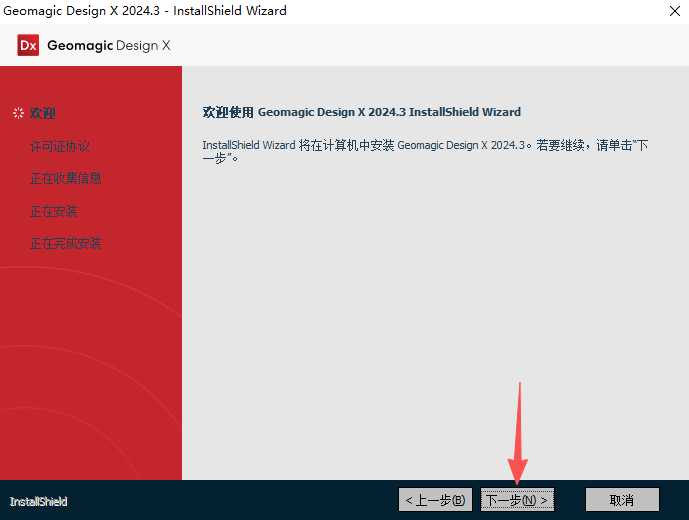This screenshot has height=520, width=689.
Task: Click the window title bar text
Action: pos(145,11)
